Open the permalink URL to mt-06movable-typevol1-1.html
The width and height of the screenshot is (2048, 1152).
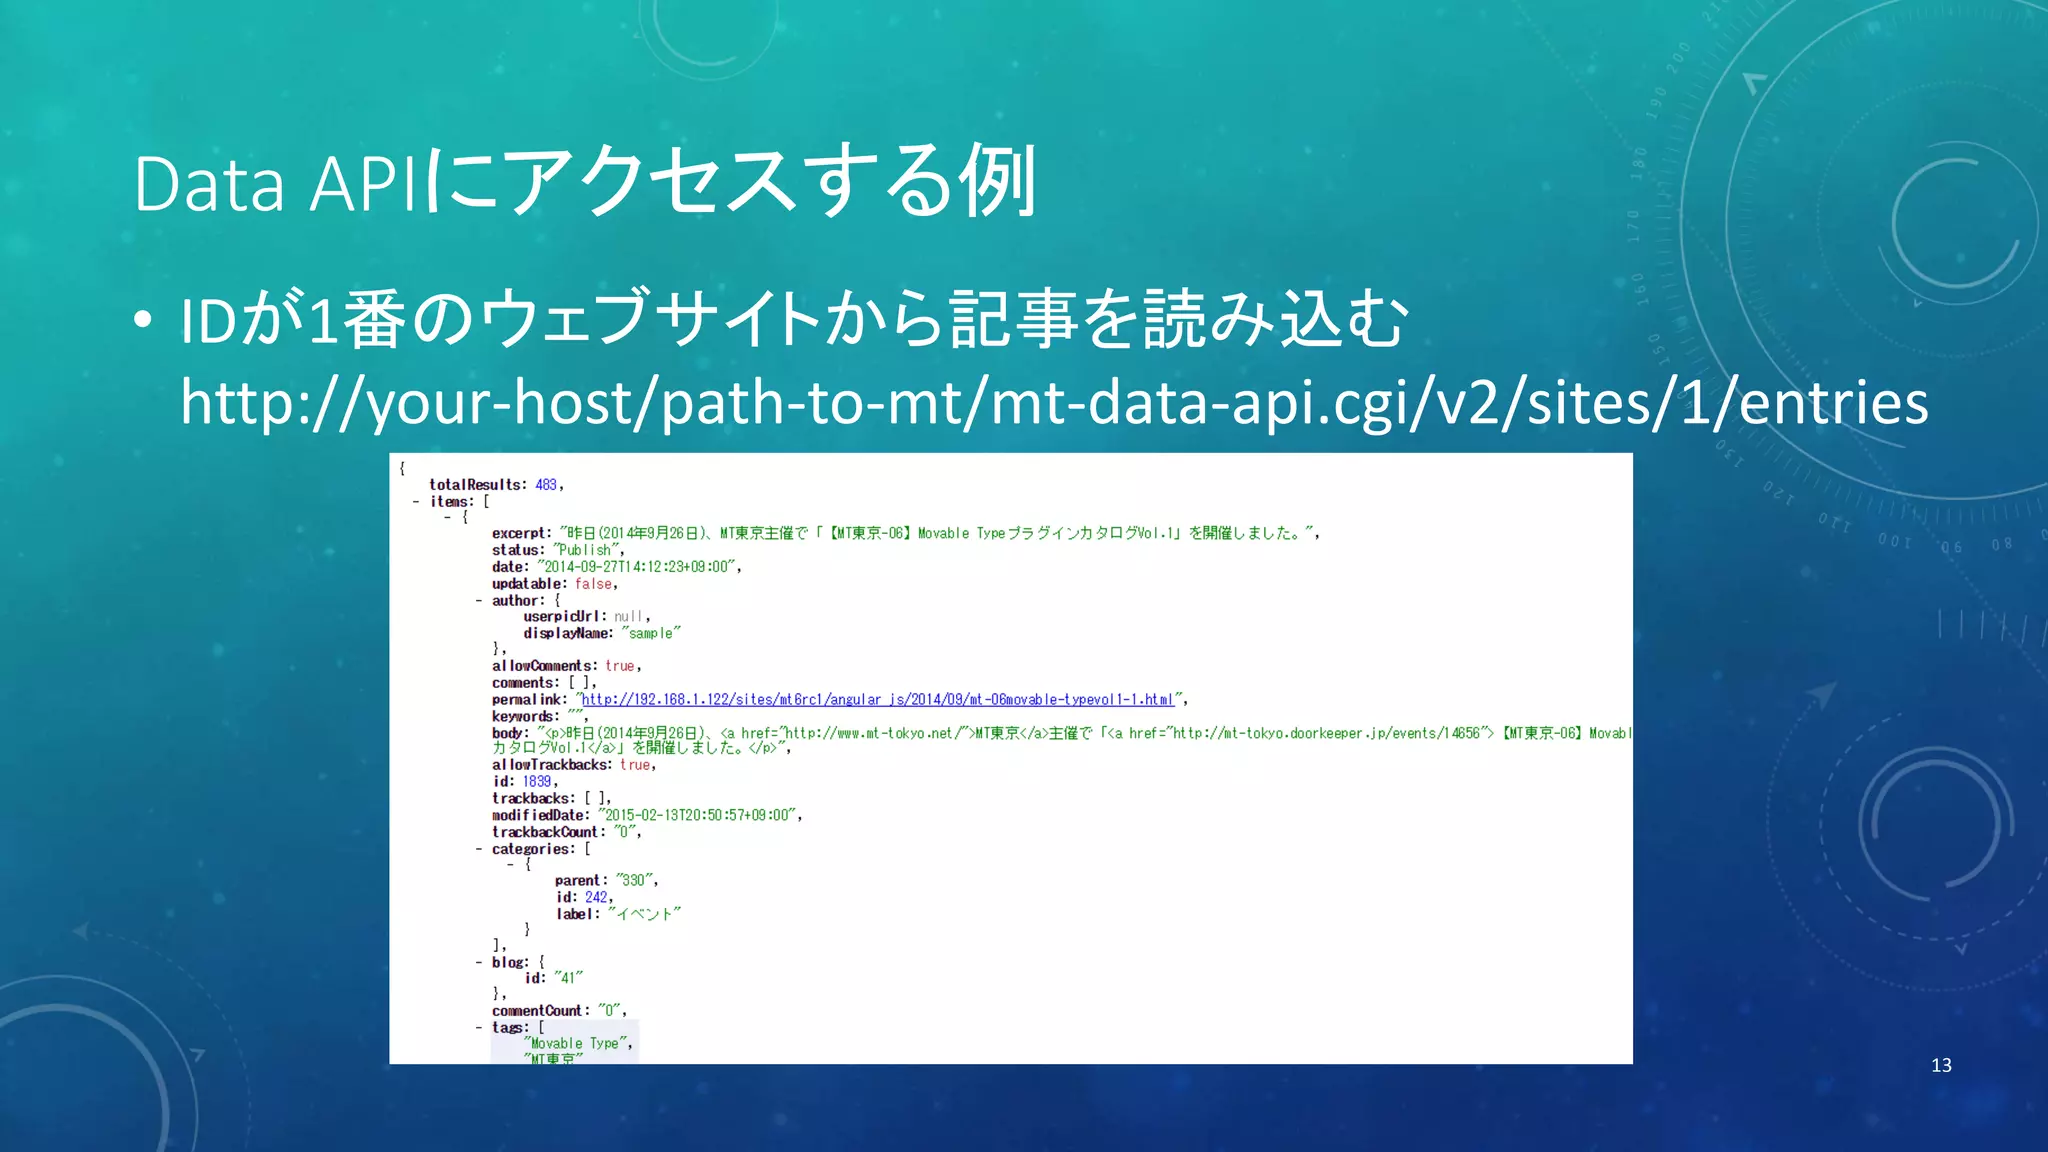(878, 700)
